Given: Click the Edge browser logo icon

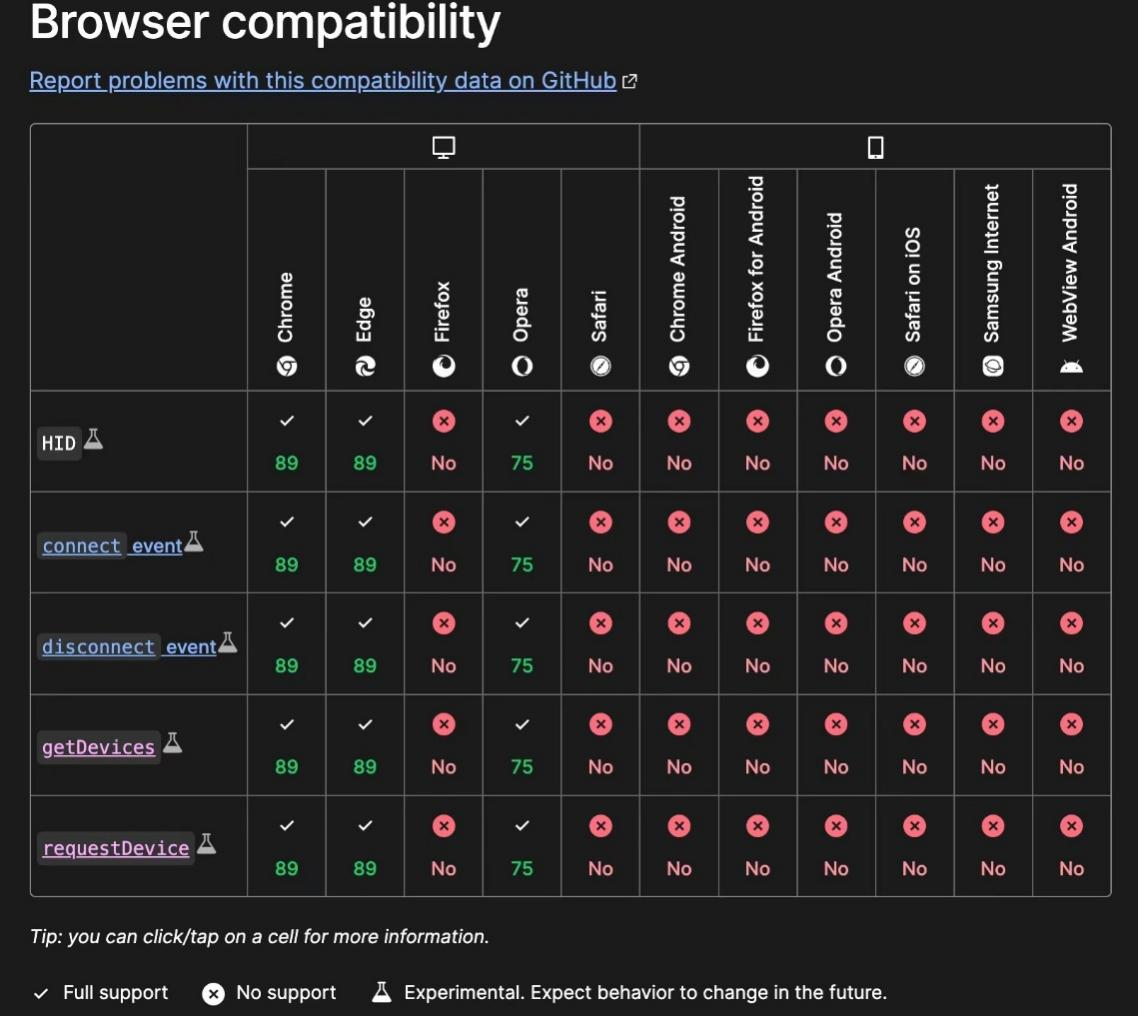Looking at the screenshot, I should 365,367.
